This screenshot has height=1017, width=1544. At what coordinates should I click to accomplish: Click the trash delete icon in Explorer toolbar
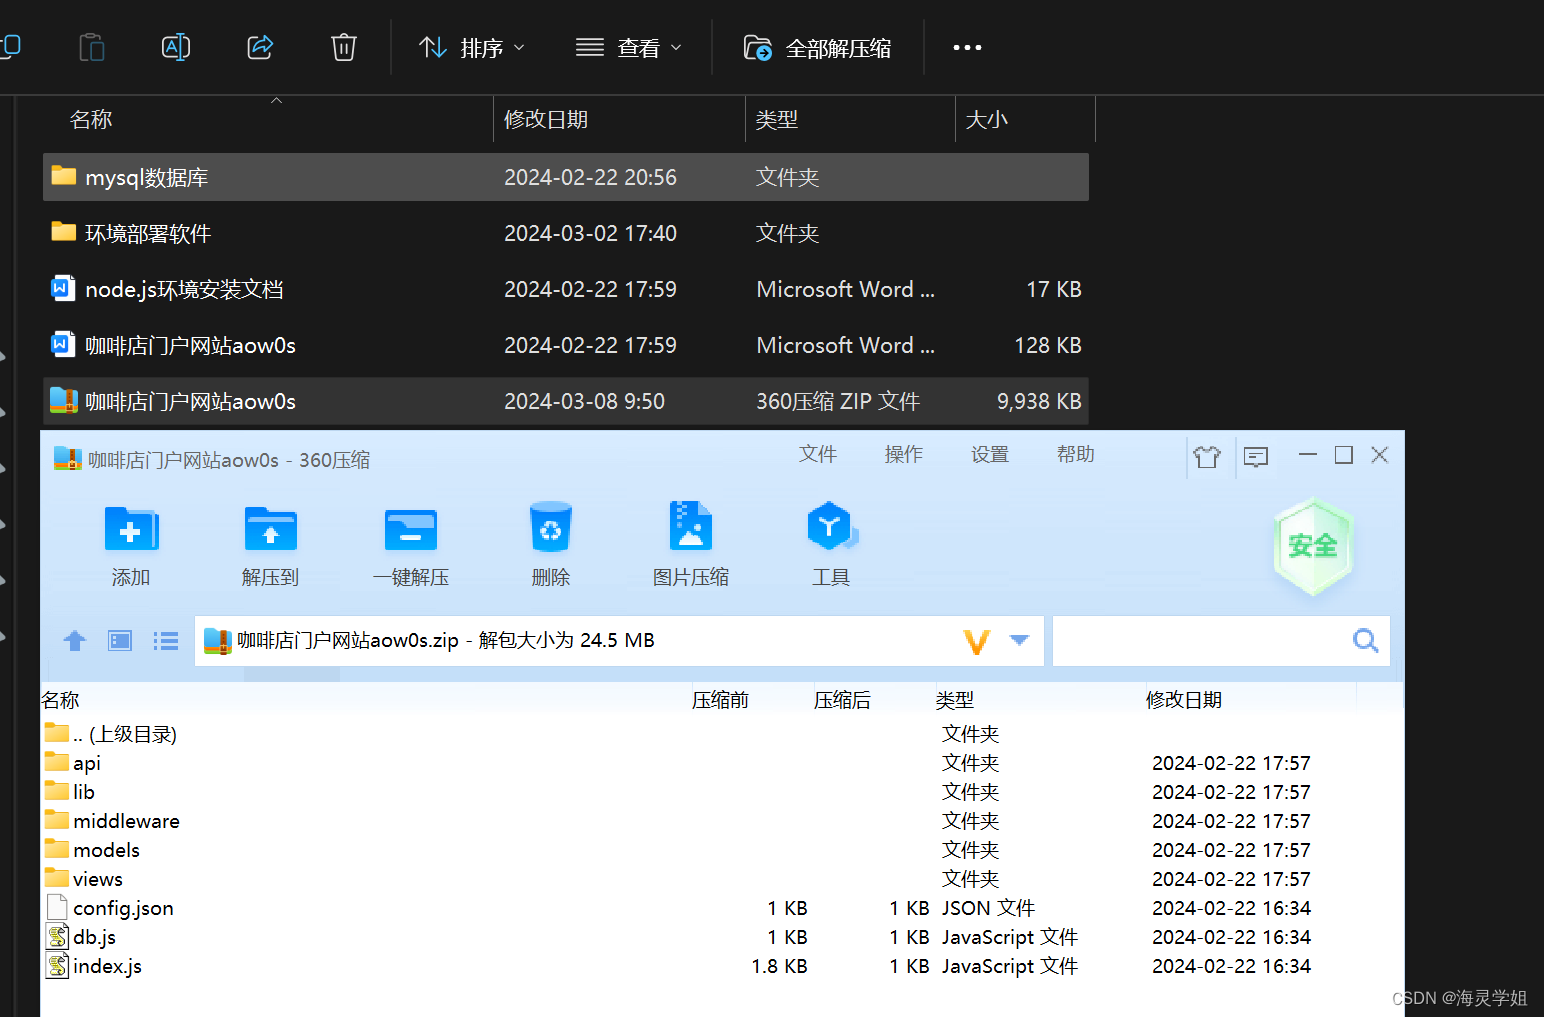click(343, 46)
